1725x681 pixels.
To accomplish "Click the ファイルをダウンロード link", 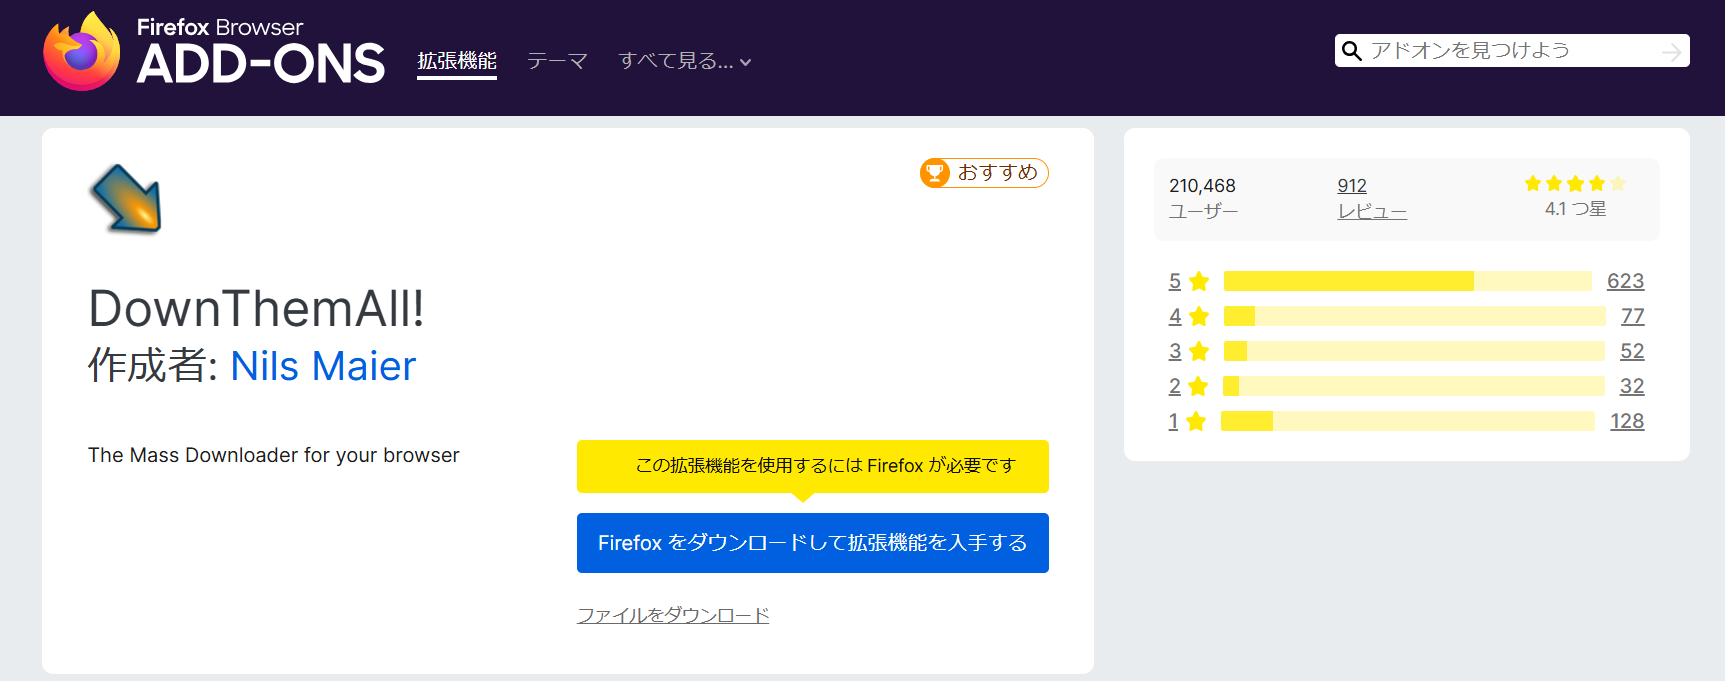I will point(673,615).
